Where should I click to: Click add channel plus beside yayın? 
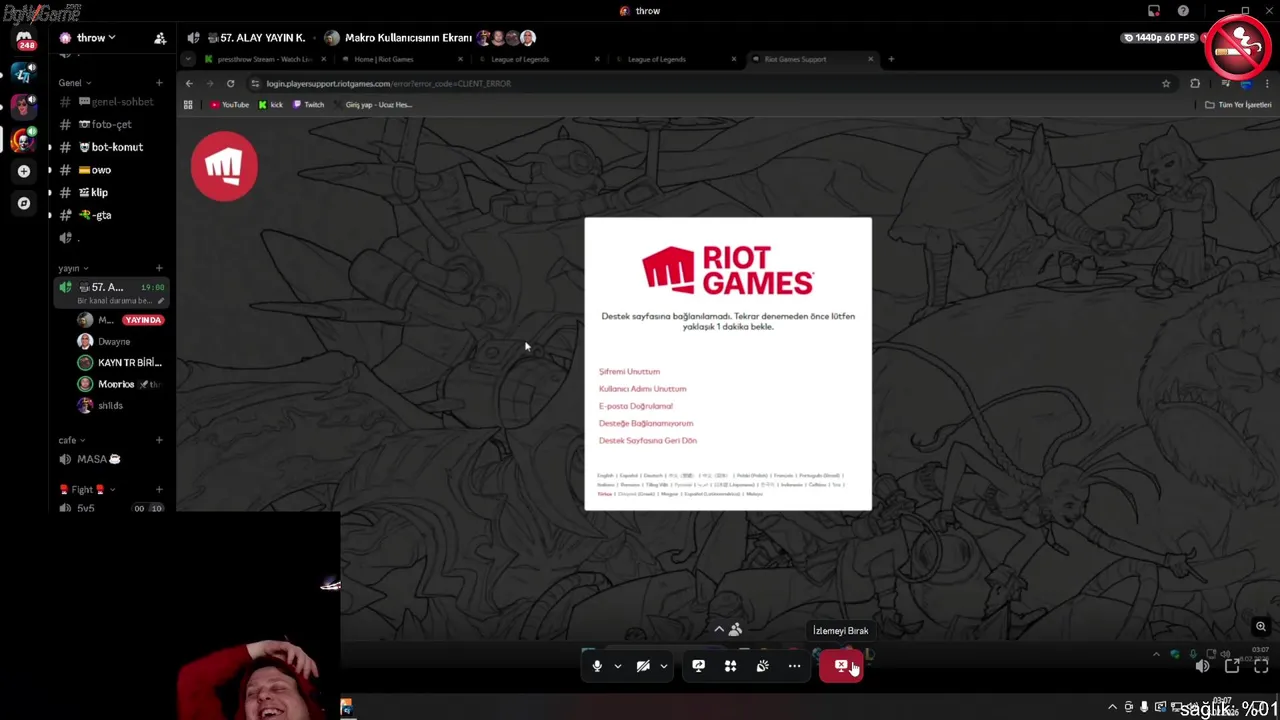[x=159, y=268]
